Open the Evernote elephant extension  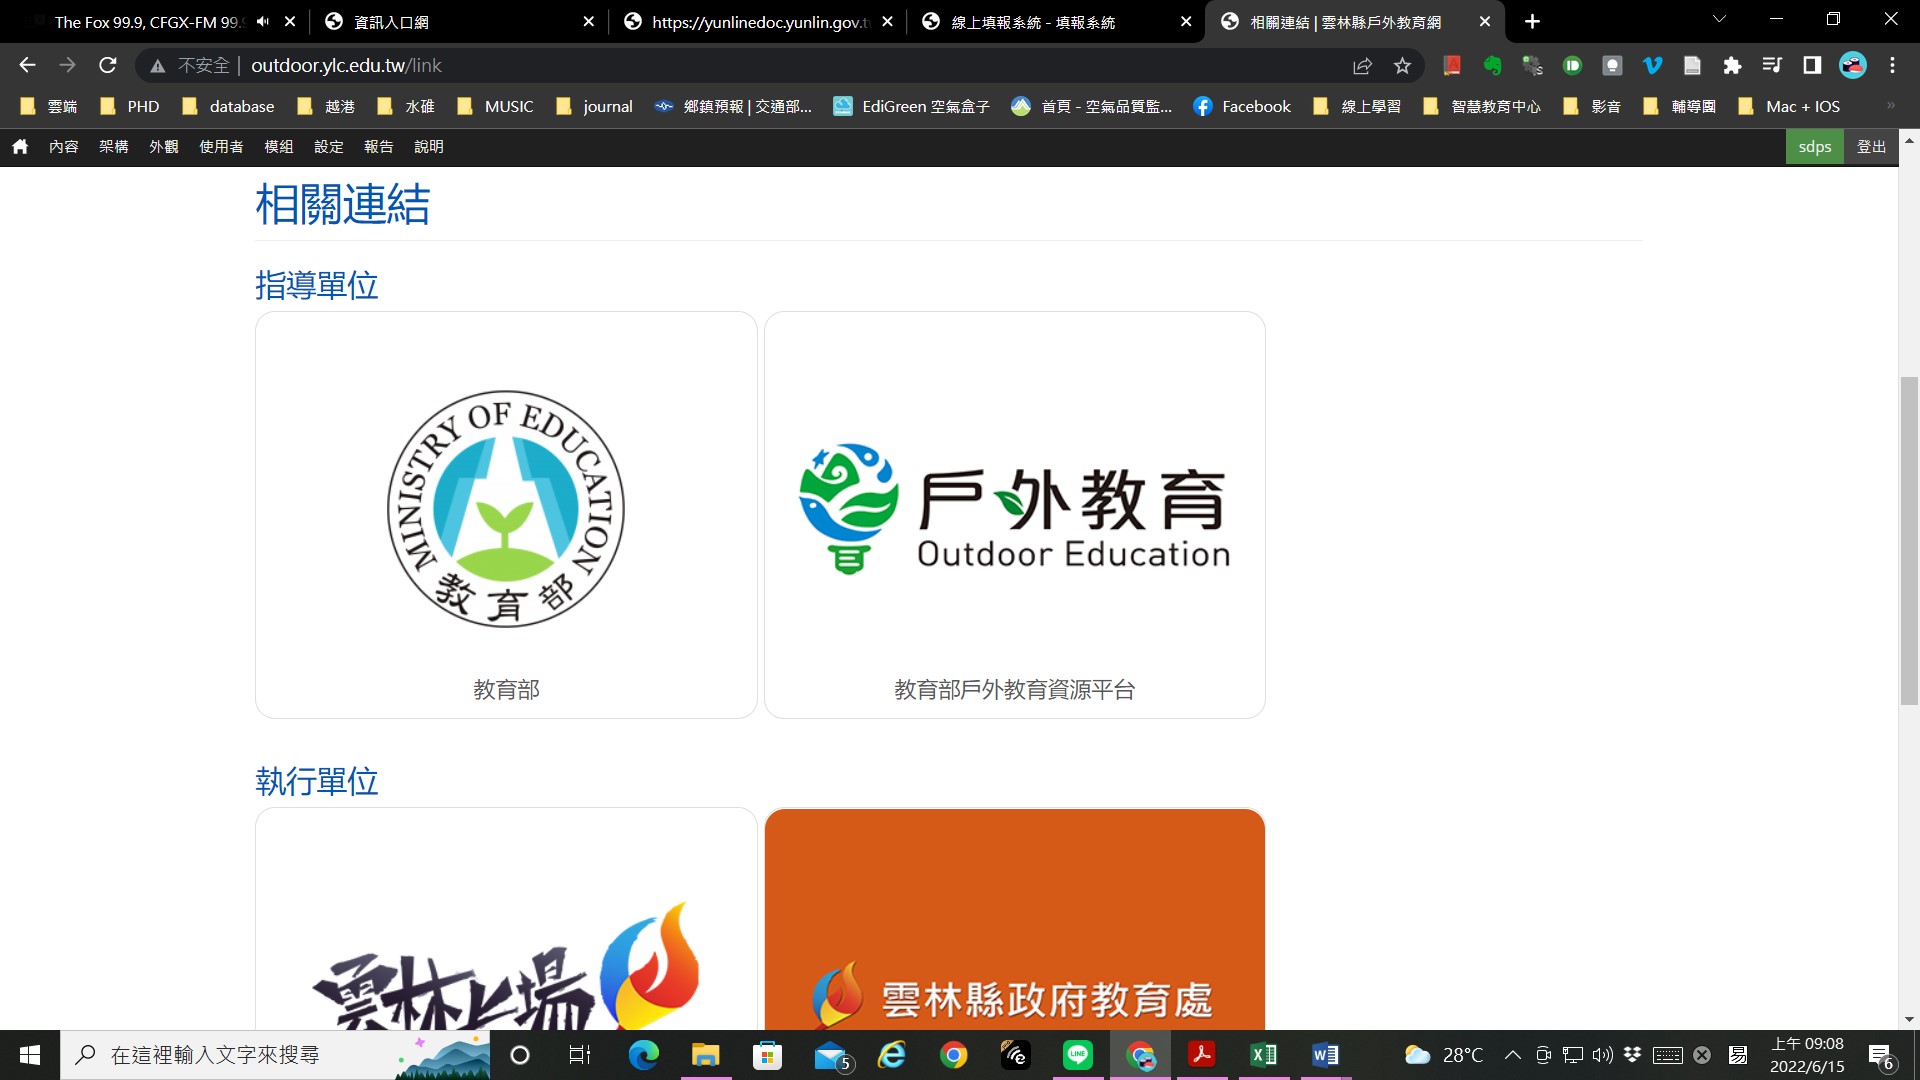tap(1492, 65)
